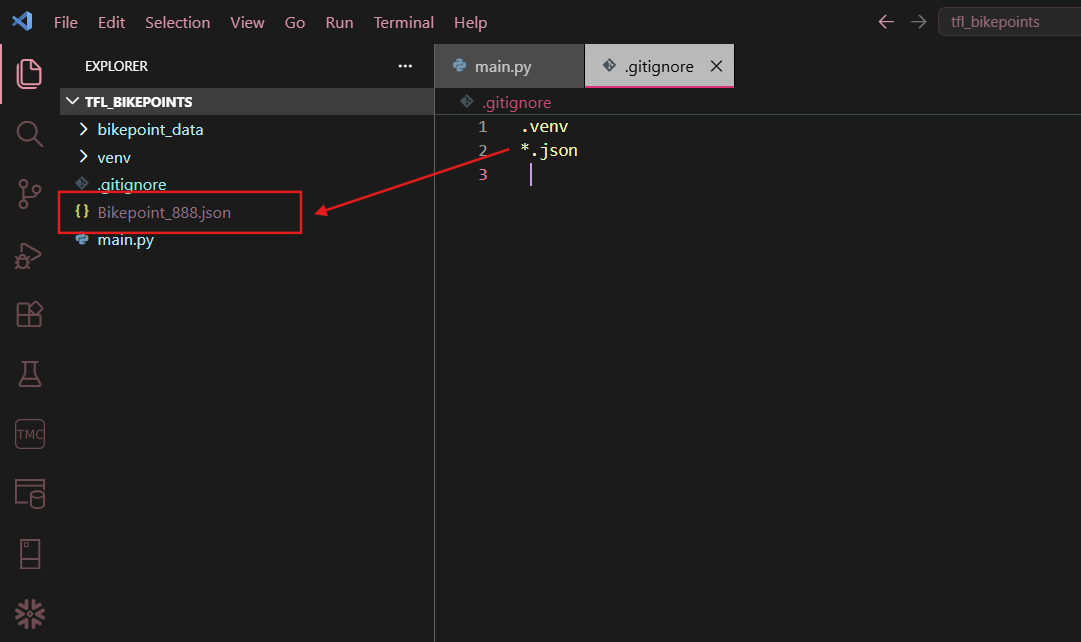Open the database explorer sidebar icon
This screenshot has height=642, width=1081.
click(30, 494)
